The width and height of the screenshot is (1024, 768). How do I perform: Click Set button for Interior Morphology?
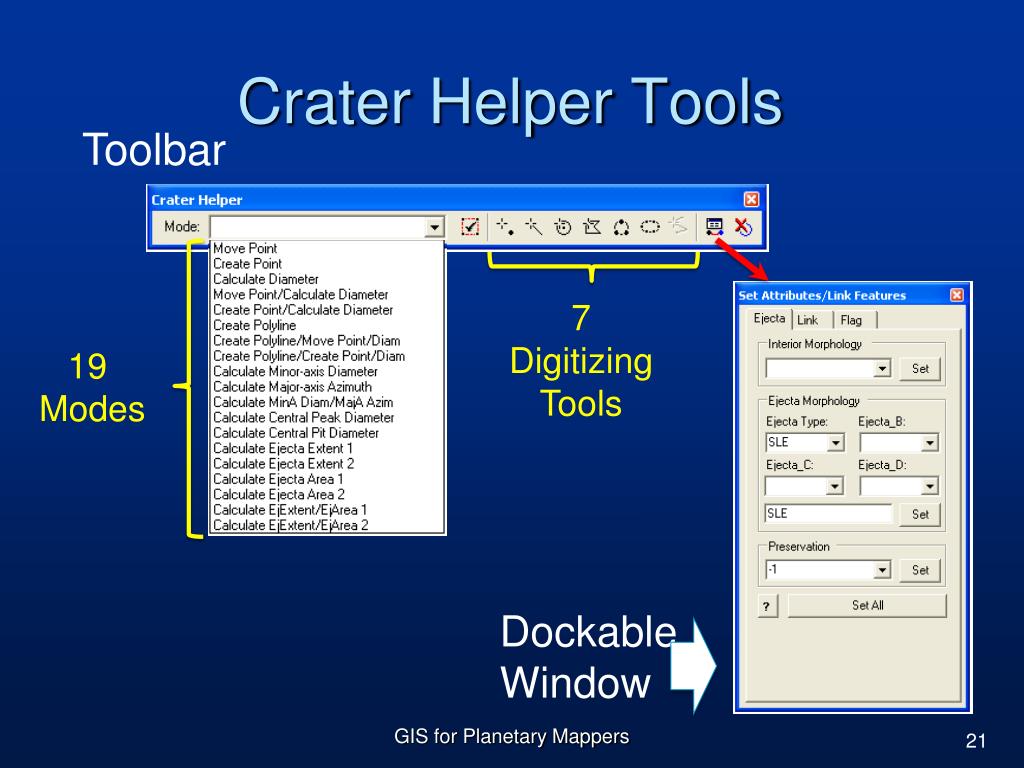[920, 368]
